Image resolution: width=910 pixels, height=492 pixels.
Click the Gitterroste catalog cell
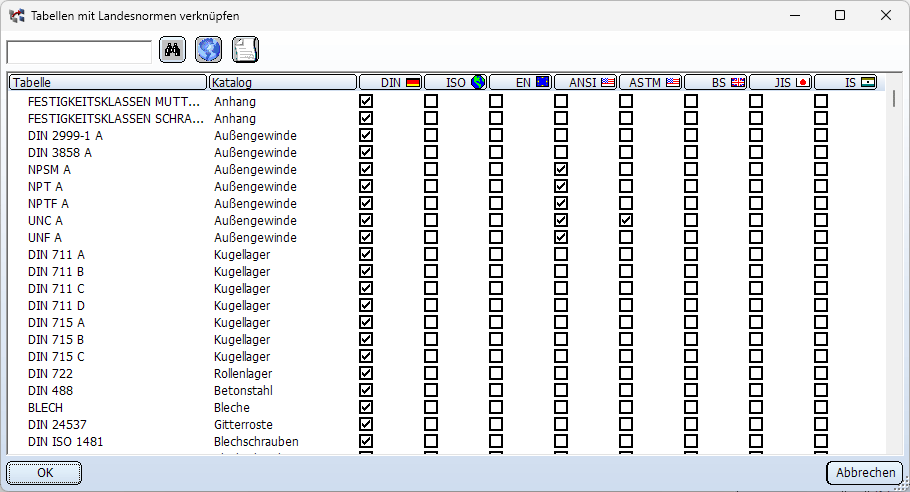point(243,425)
